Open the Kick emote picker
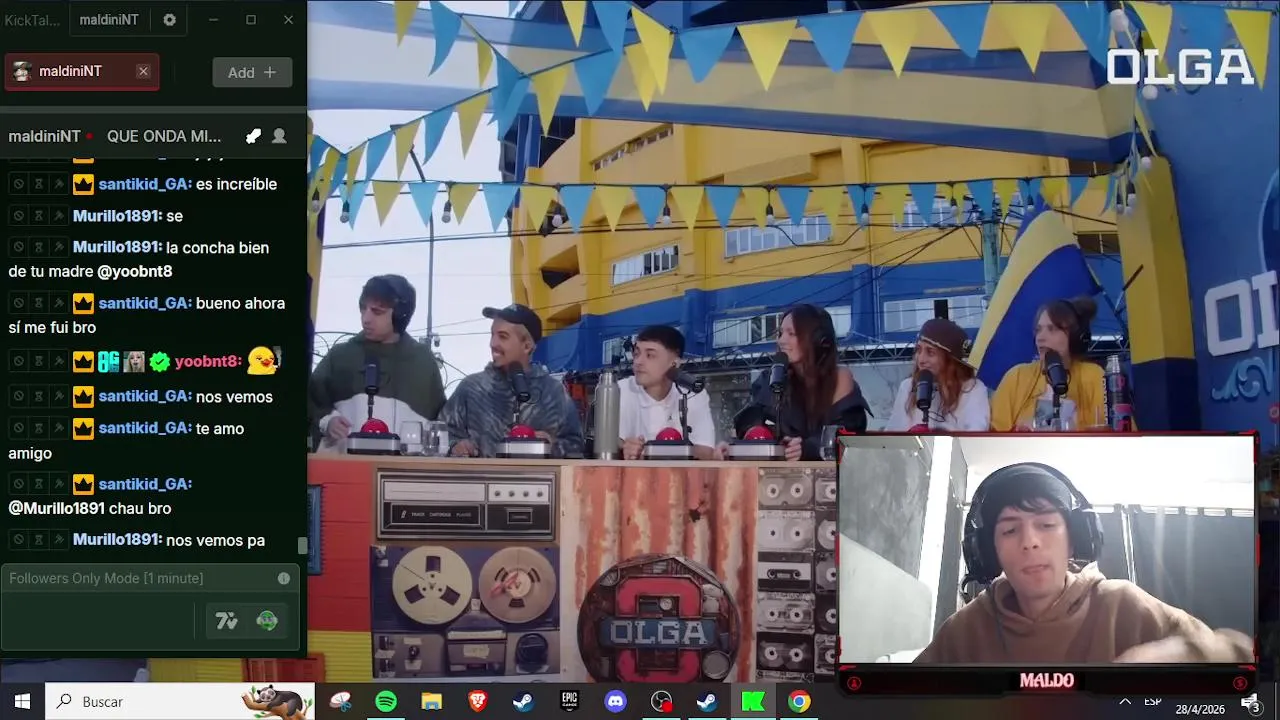The image size is (1280, 720). (267, 621)
